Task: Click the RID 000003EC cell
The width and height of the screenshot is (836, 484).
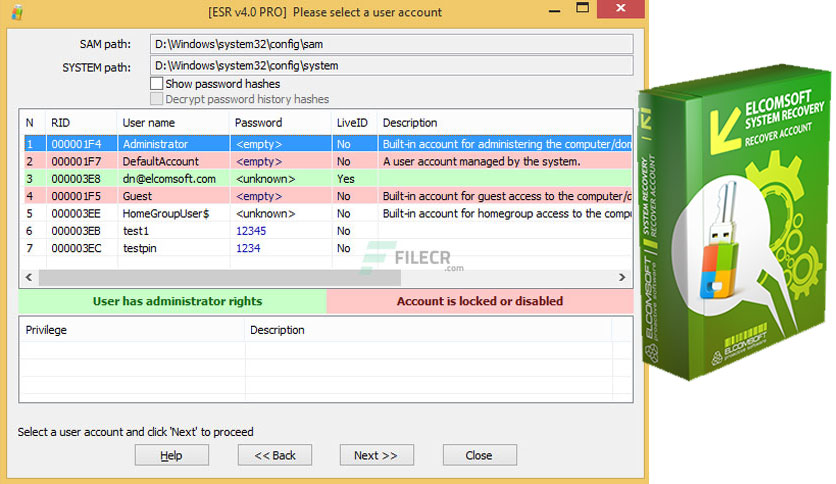Action: coord(76,248)
